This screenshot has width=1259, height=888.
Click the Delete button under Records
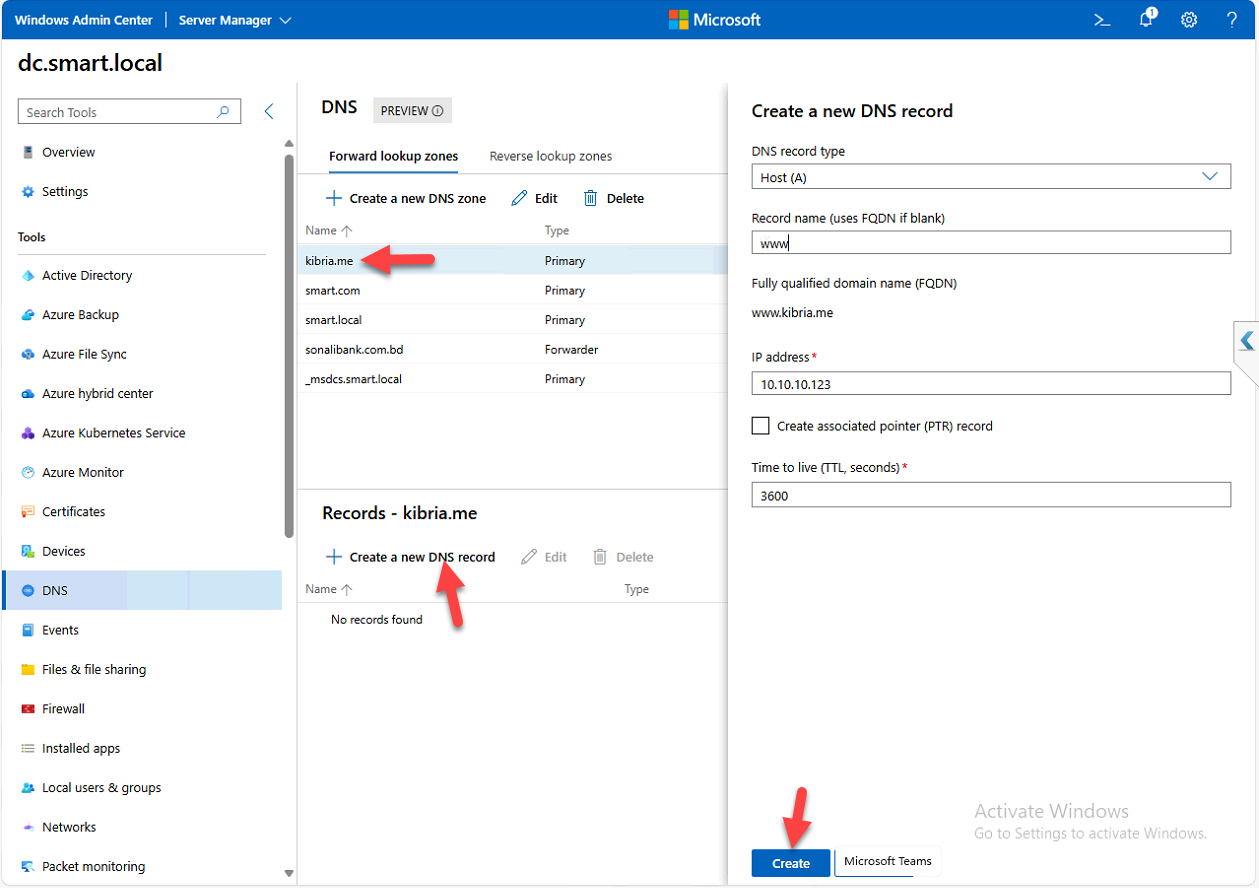(x=623, y=557)
